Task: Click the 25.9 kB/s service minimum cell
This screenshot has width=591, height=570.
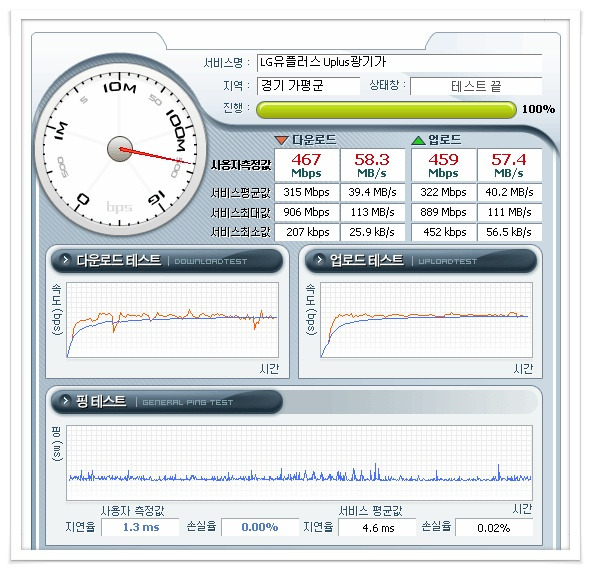Action: tap(372, 232)
